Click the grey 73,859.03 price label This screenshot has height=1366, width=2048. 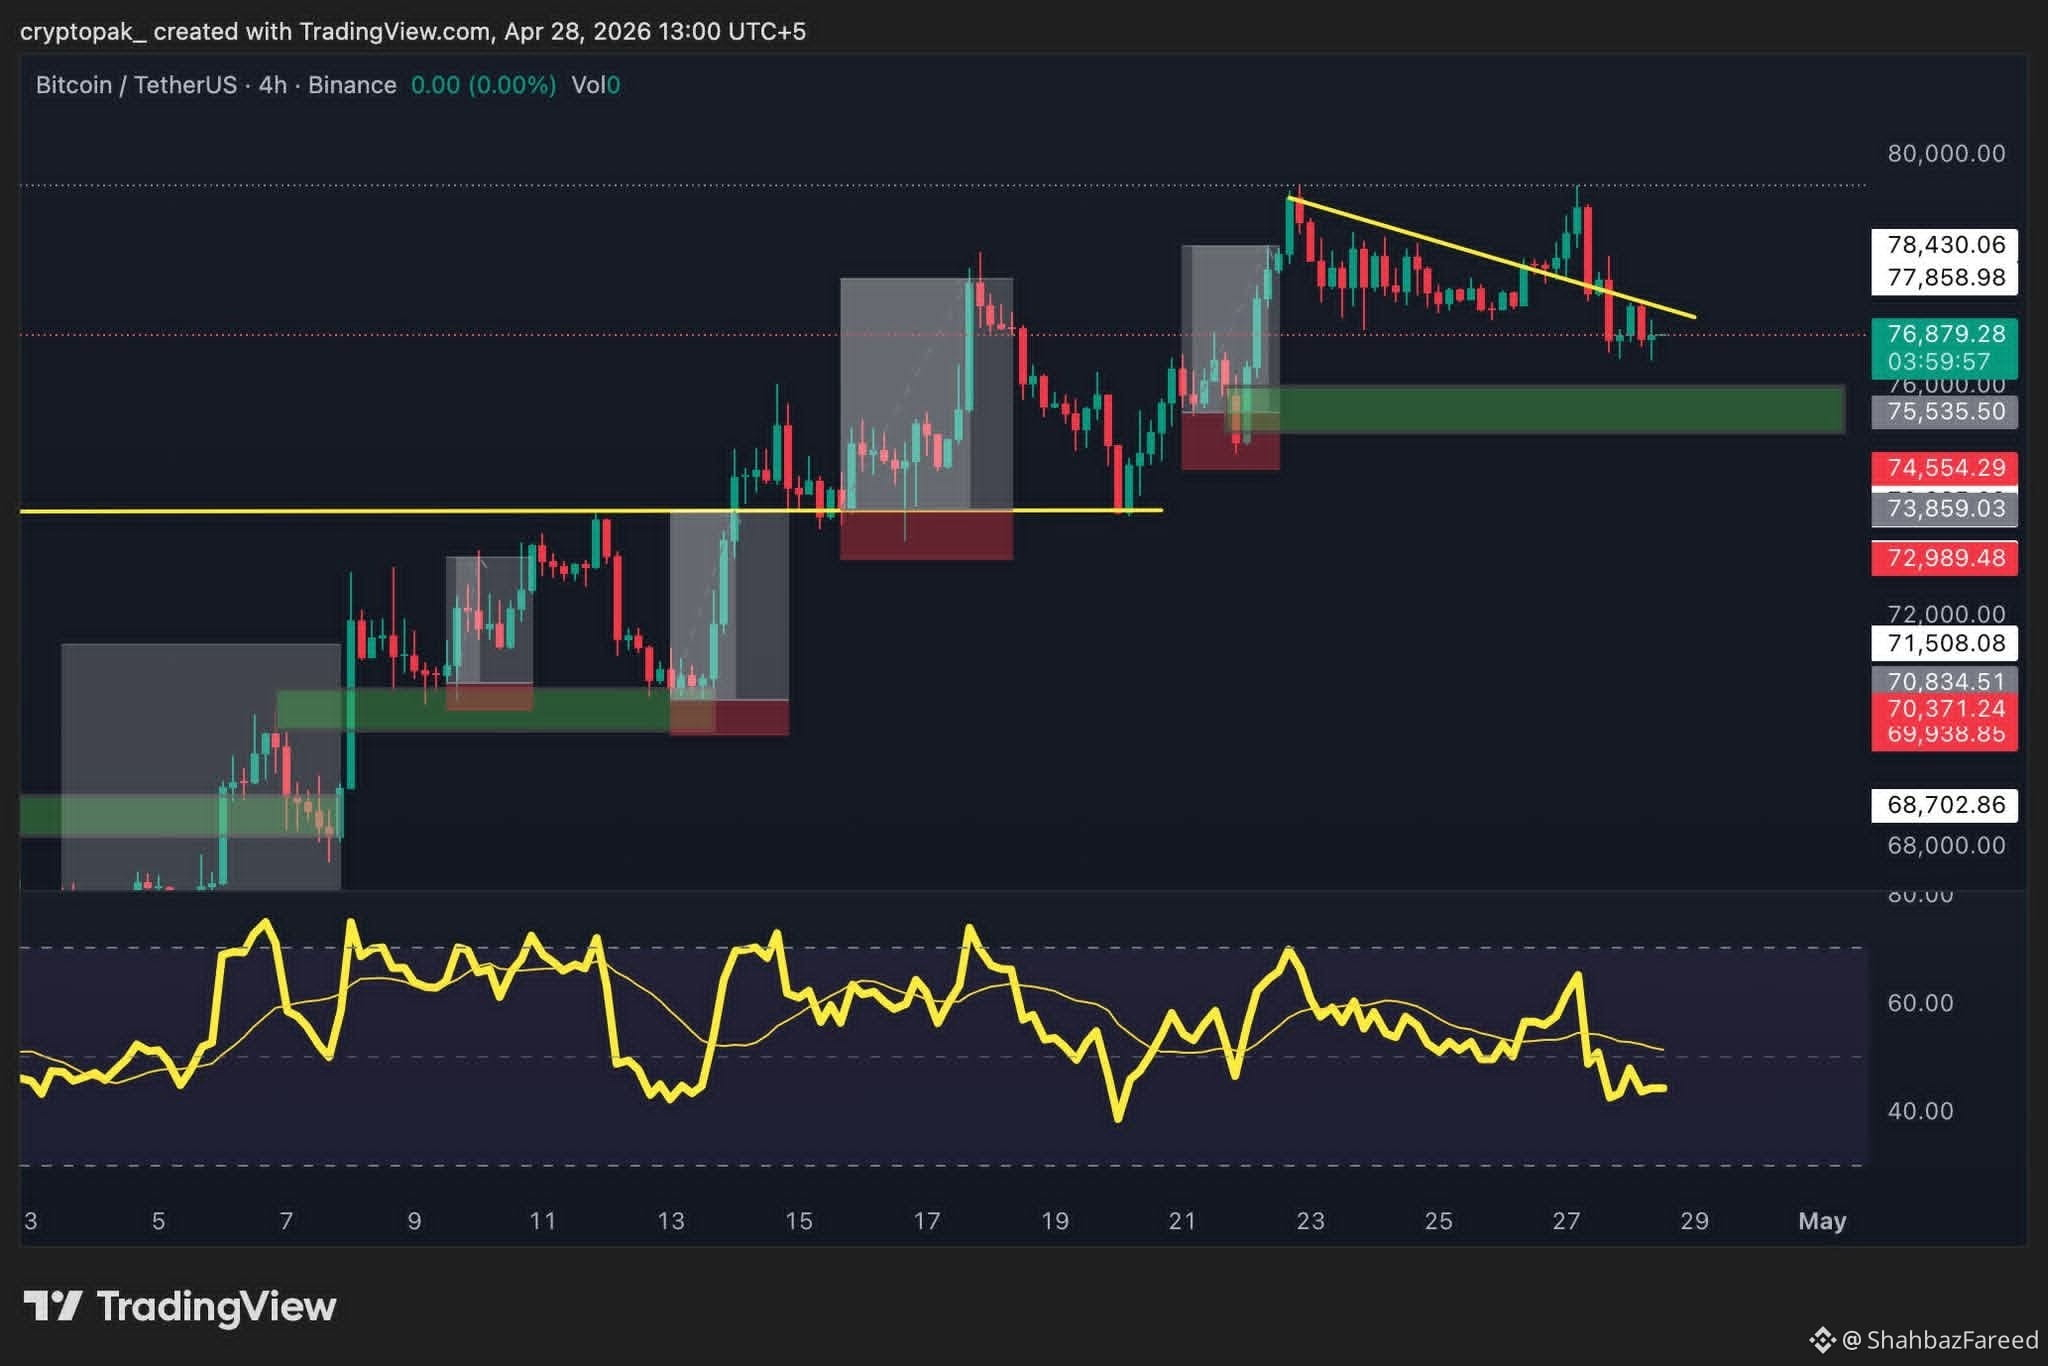pos(1945,509)
